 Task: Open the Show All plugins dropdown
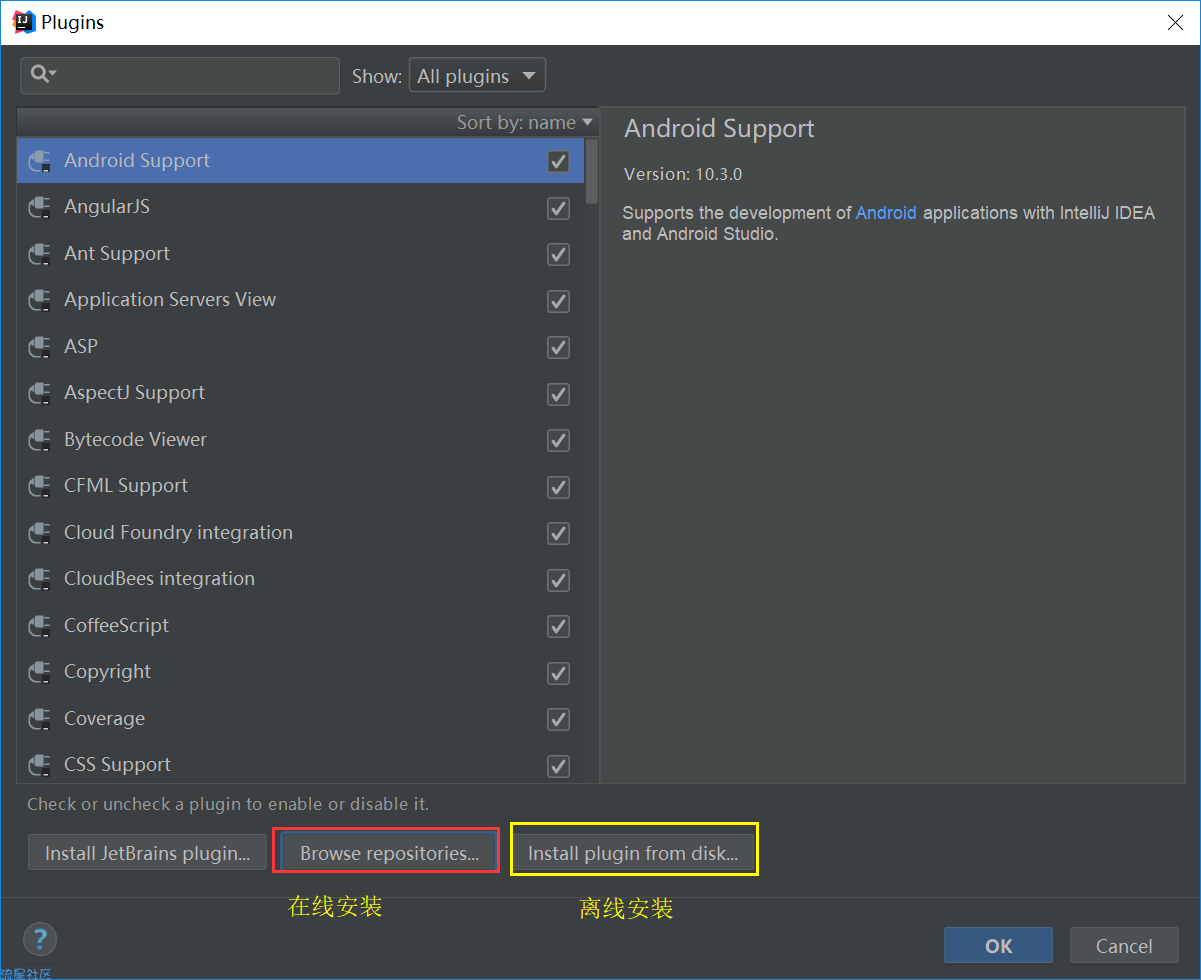477,76
